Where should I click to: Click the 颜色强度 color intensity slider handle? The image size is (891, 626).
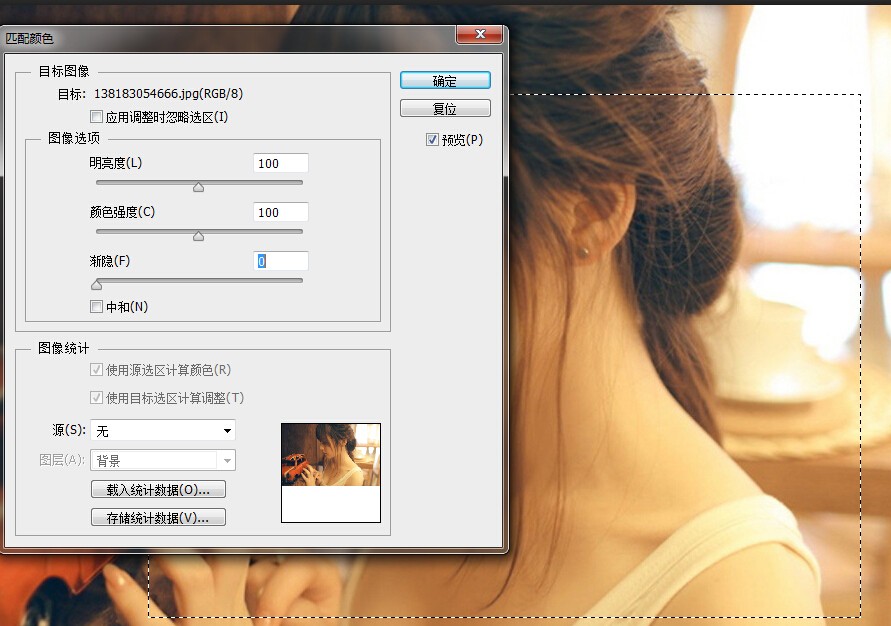click(x=198, y=236)
